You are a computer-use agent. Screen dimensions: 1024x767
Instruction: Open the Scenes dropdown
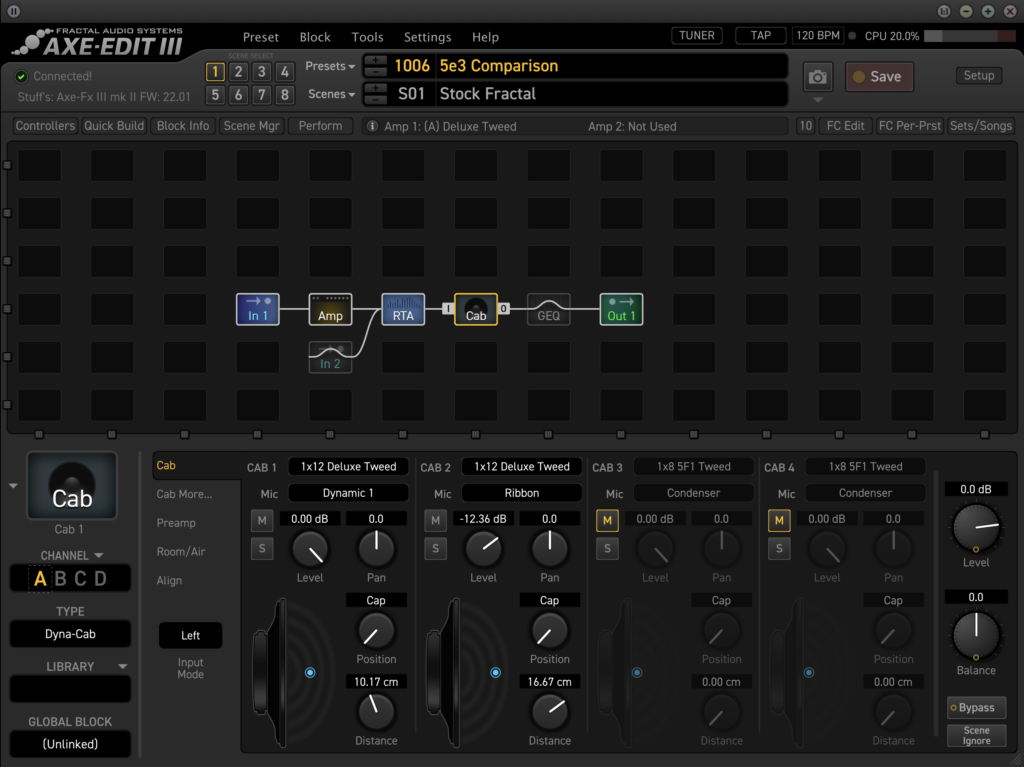click(x=331, y=94)
